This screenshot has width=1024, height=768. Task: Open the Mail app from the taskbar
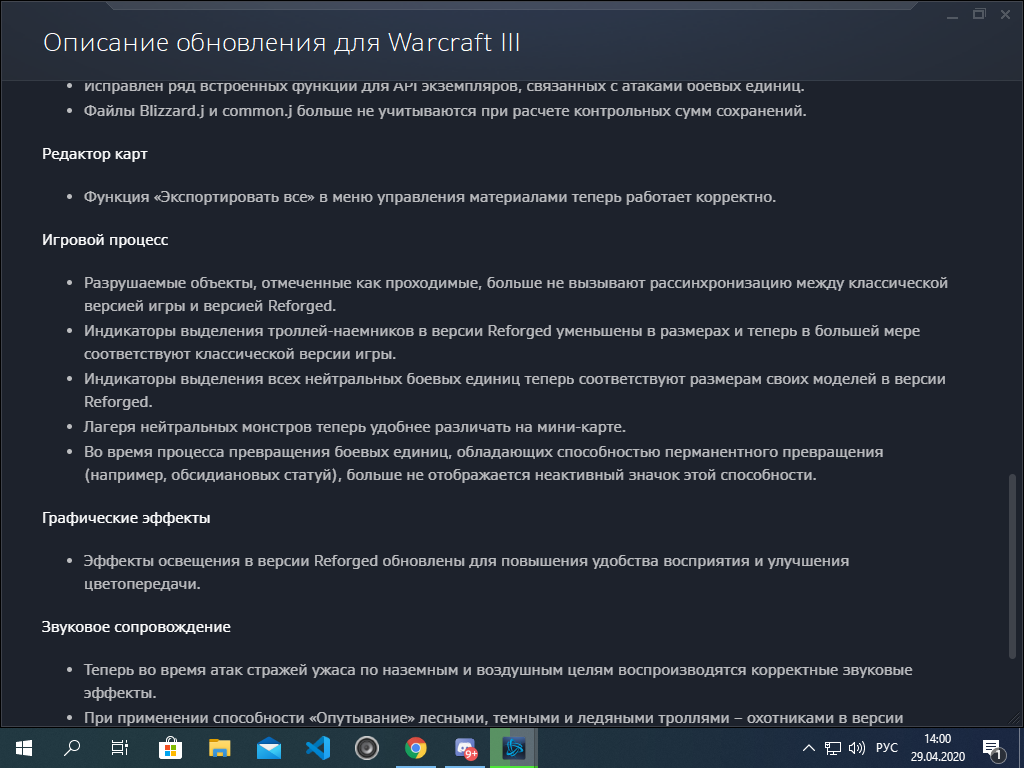point(268,748)
